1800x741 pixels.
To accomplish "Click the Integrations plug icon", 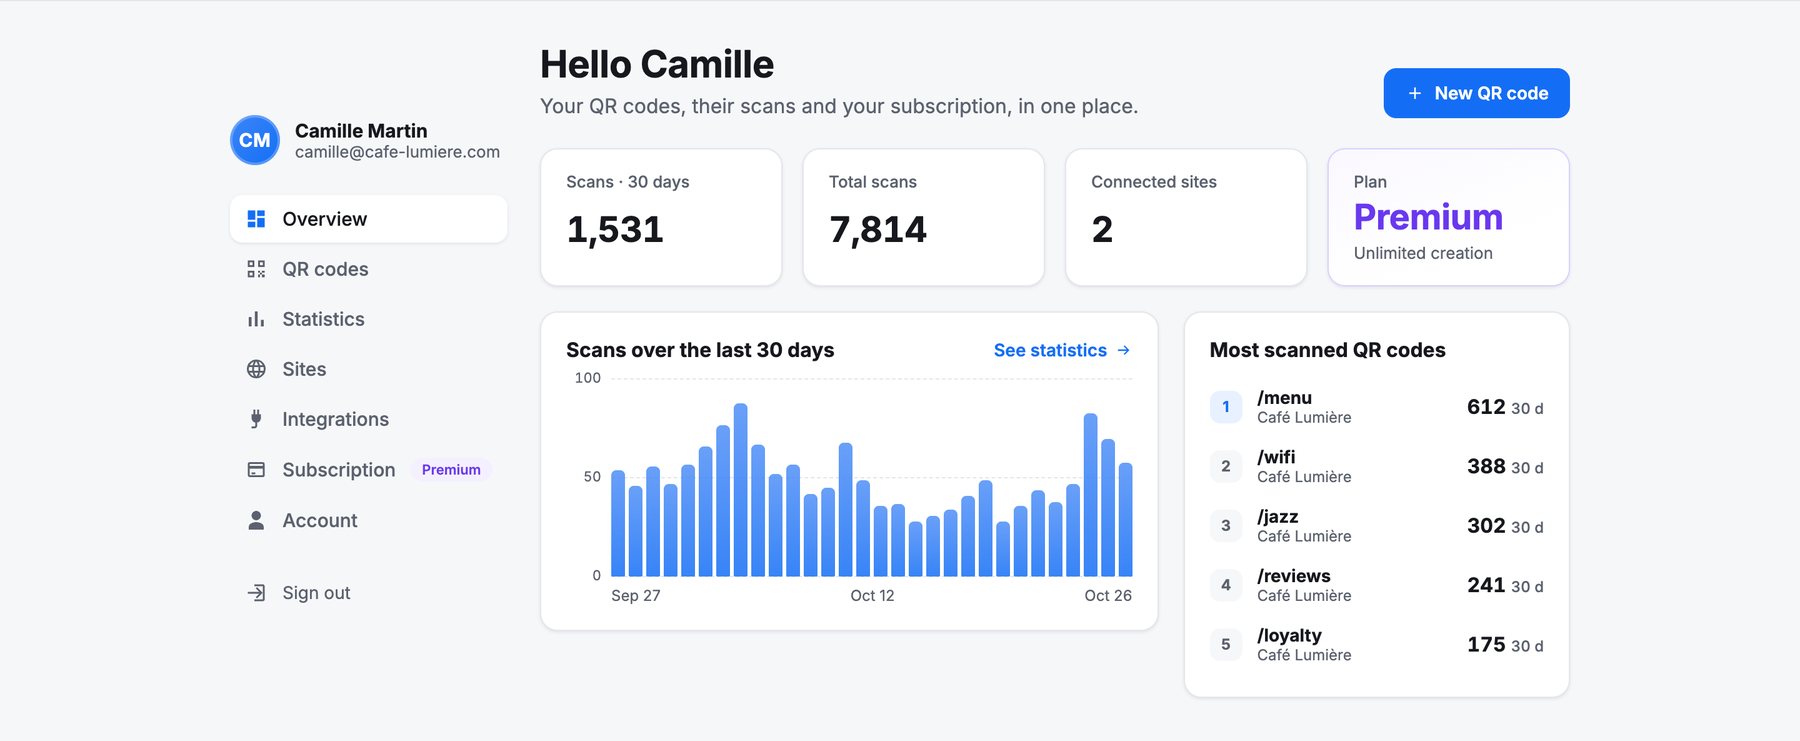I will coord(256,419).
